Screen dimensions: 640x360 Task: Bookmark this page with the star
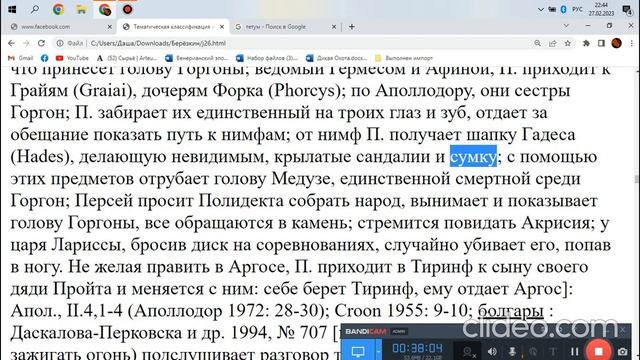click(x=567, y=43)
